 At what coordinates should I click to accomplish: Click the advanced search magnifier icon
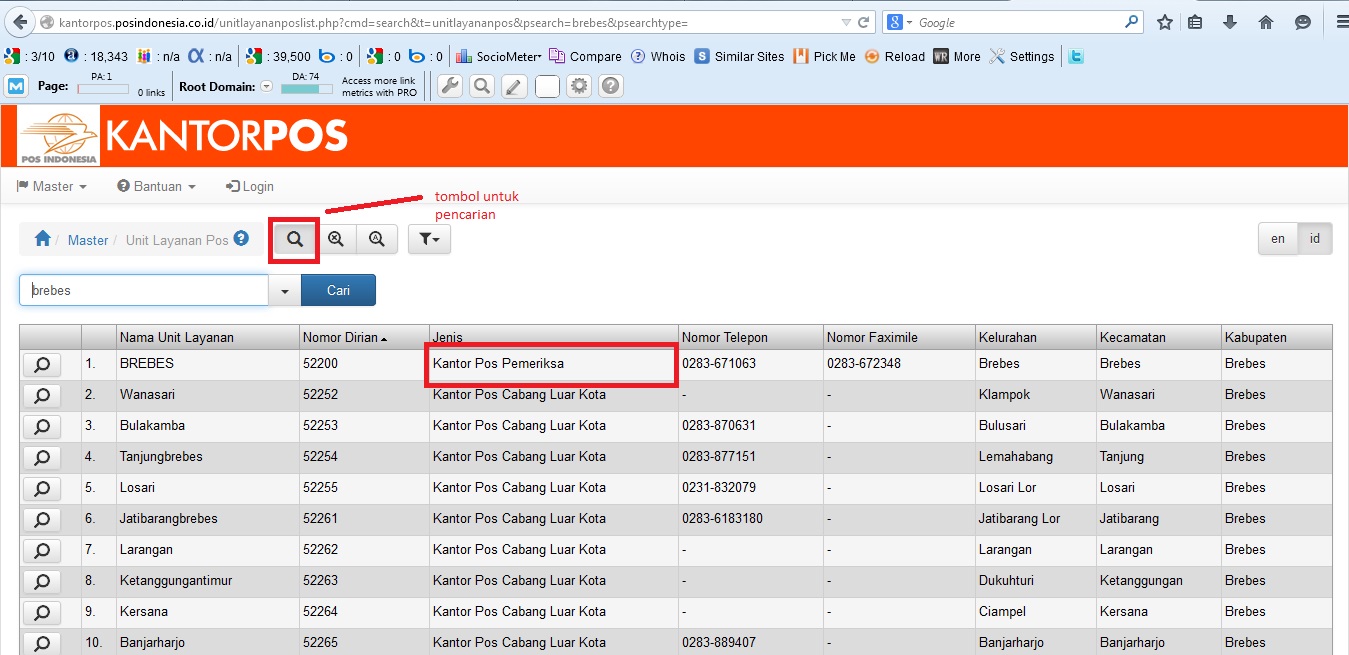click(x=377, y=239)
